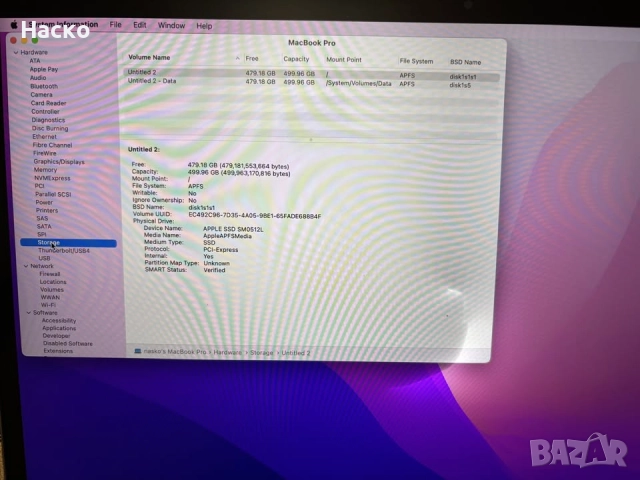Click APPLE SSD SM0512L device name
The height and width of the screenshot is (480, 640).
click(x=233, y=229)
